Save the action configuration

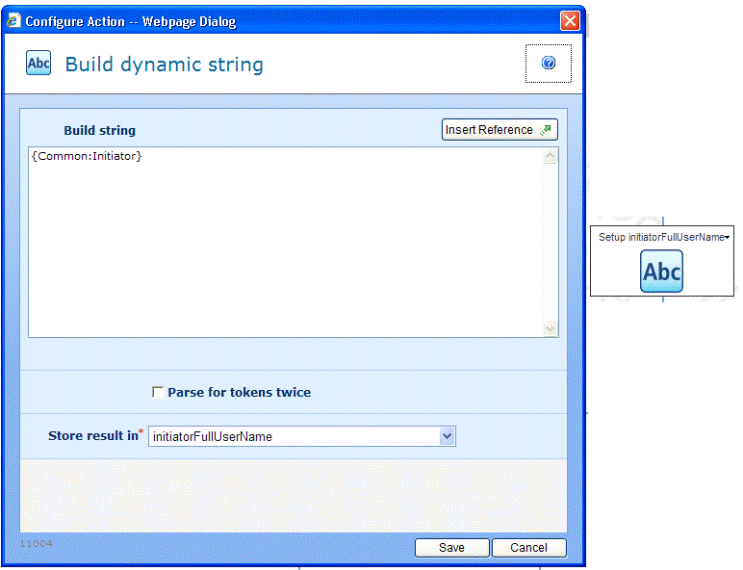tap(452, 548)
